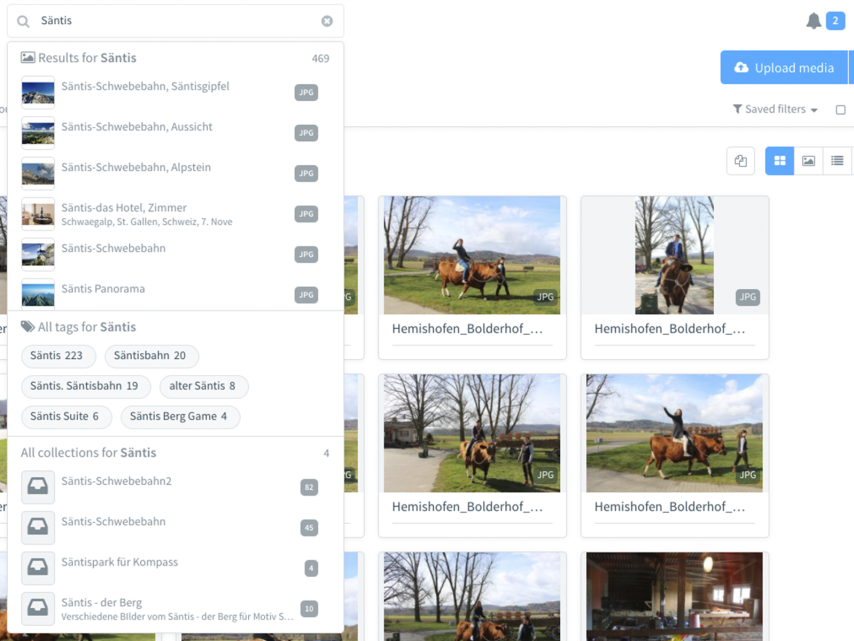This screenshot has width=854, height=641.
Task: Choose Säntis-das Hotel, Zimmer result
Action: pos(124,208)
